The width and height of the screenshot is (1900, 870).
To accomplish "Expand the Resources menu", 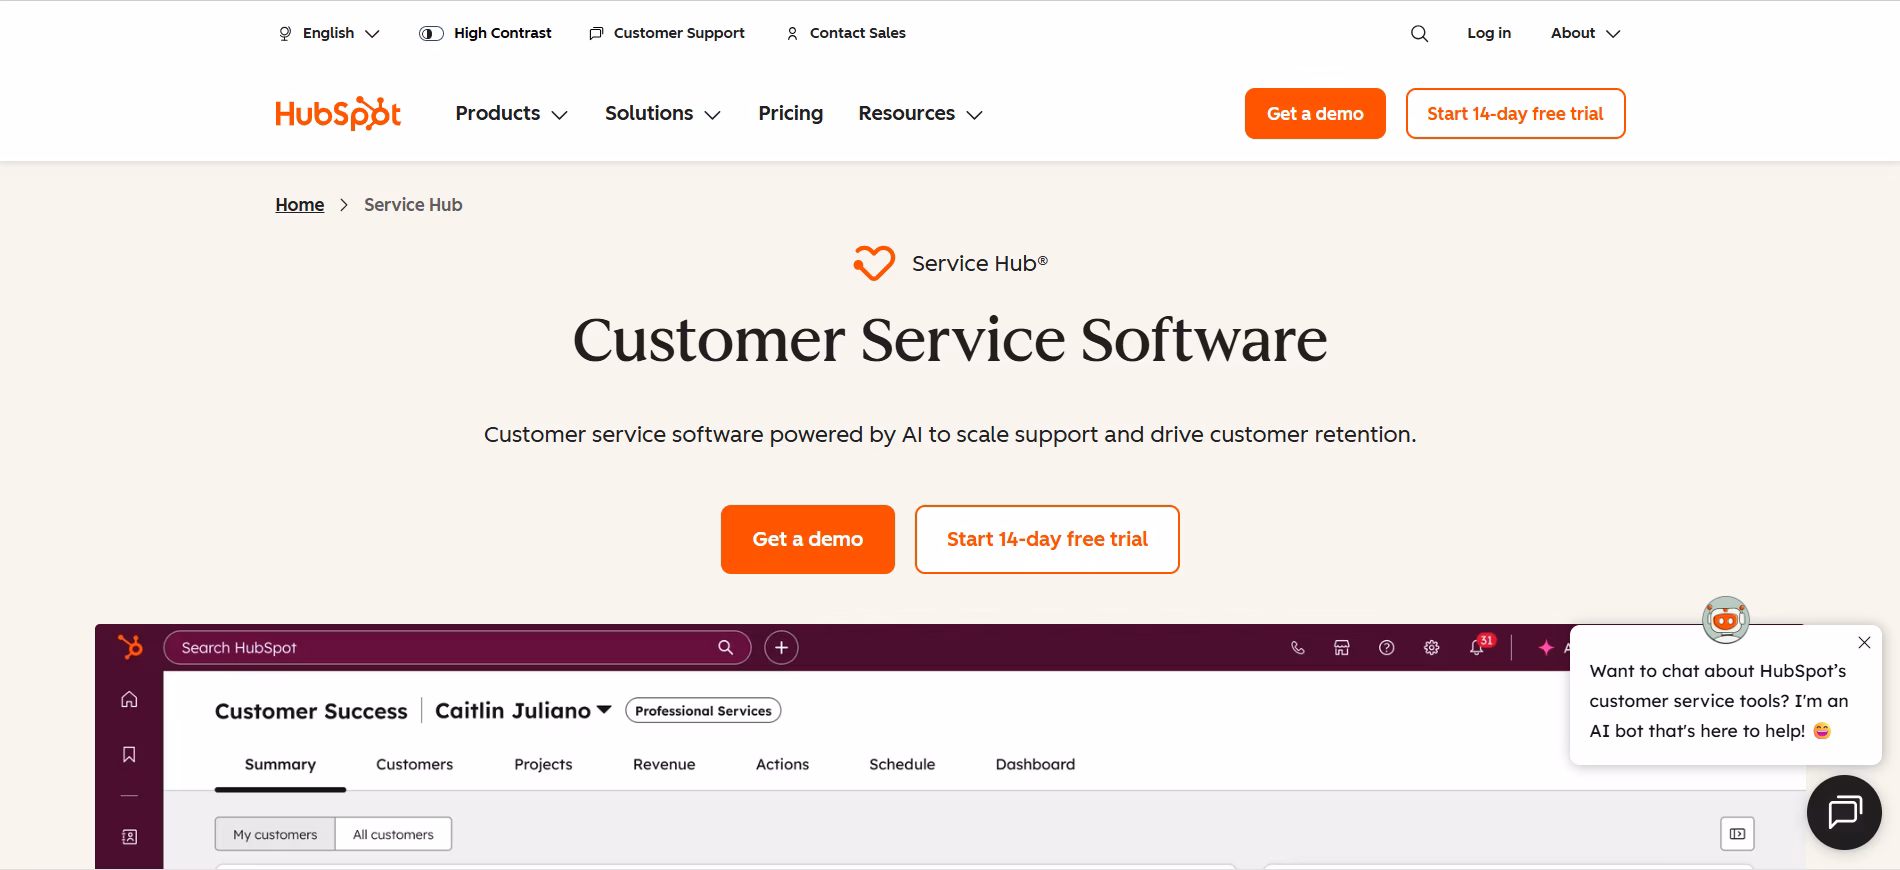I will click(920, 114).
